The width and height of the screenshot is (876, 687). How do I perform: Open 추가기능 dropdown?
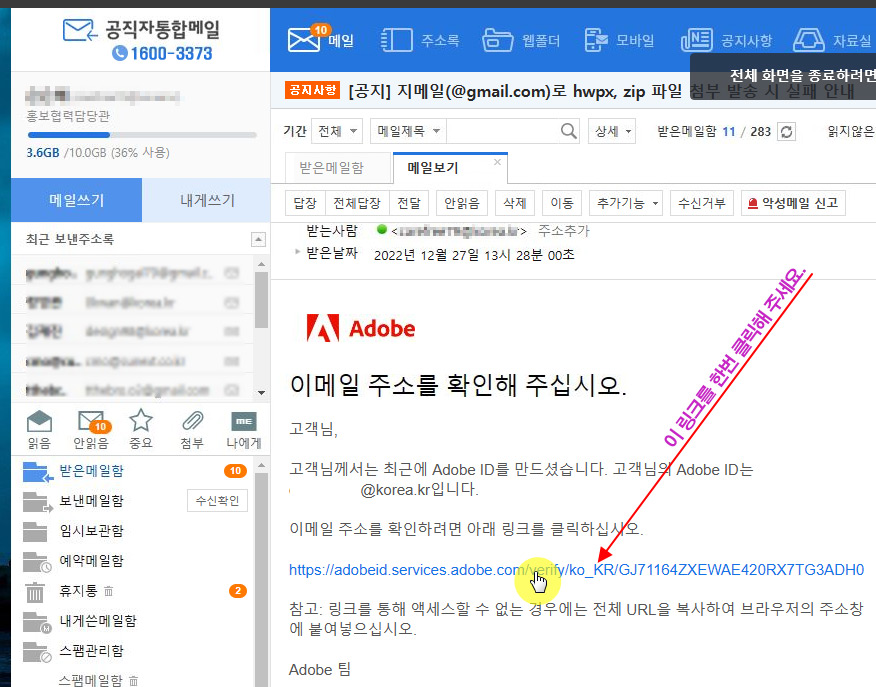coord(626,203)
